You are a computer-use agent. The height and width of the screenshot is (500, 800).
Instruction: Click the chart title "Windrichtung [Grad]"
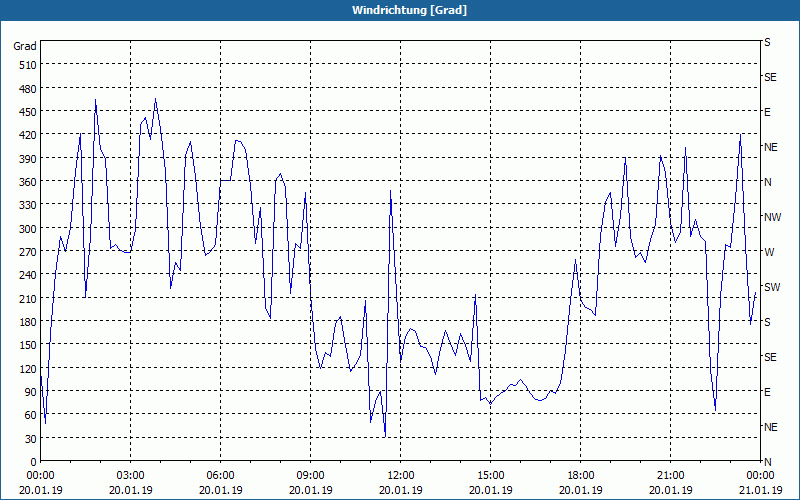click(409, 10)
